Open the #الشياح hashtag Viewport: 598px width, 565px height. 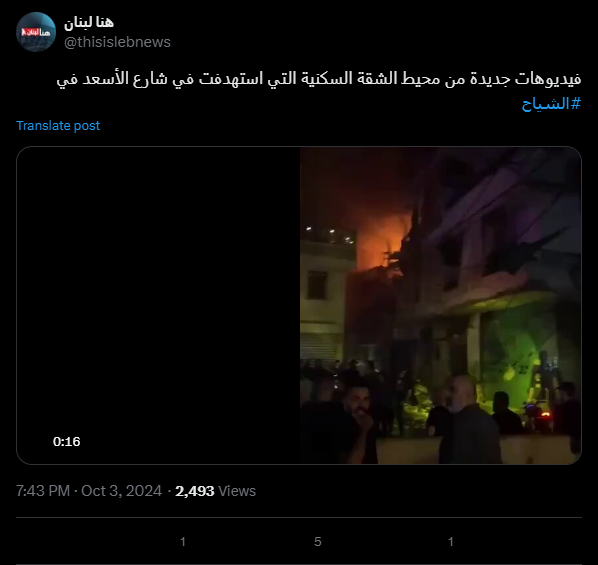tap(551, 103)
